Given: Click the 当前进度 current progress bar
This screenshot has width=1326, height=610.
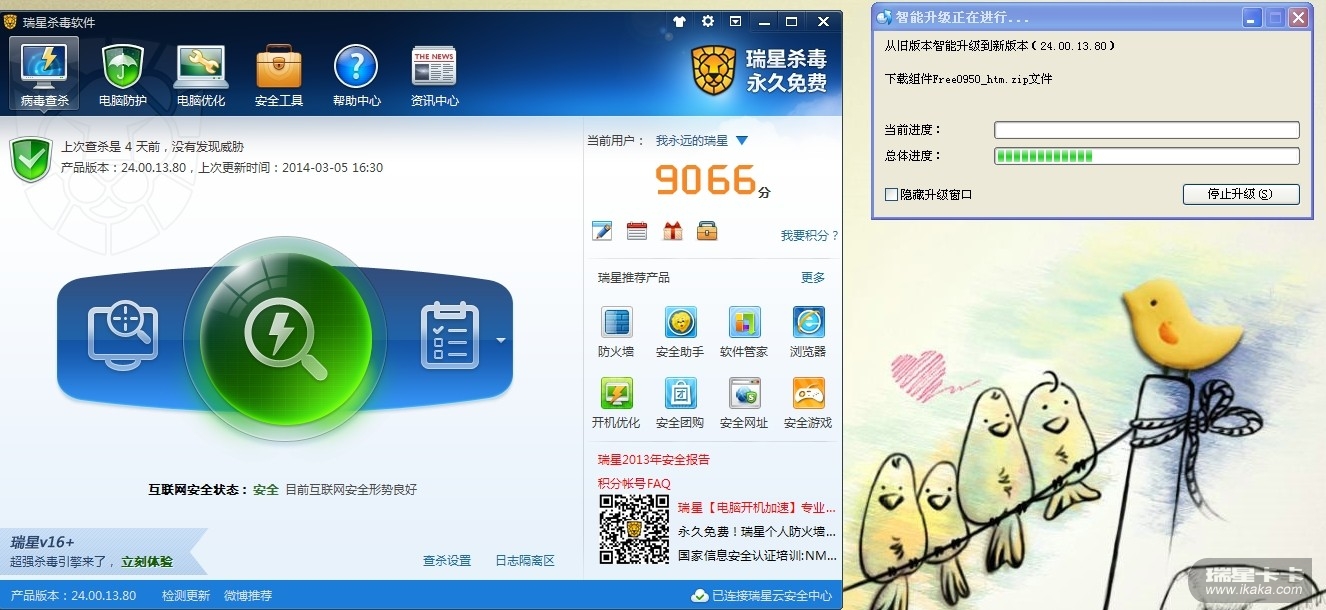Looking at the screenshot, I should point(1147,130).
